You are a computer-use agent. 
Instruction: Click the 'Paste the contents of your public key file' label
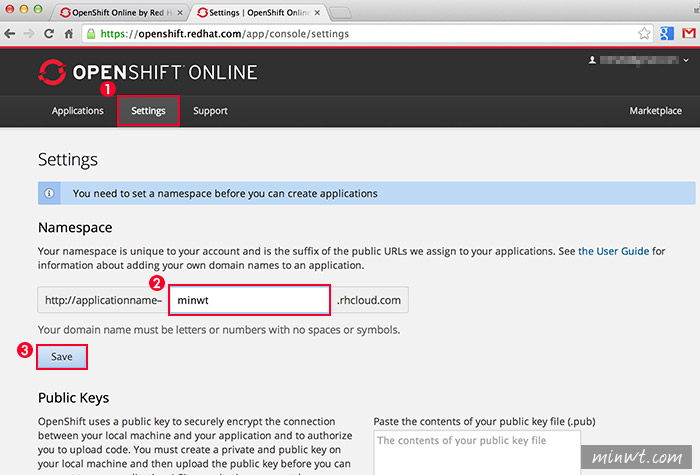(484, 421)
